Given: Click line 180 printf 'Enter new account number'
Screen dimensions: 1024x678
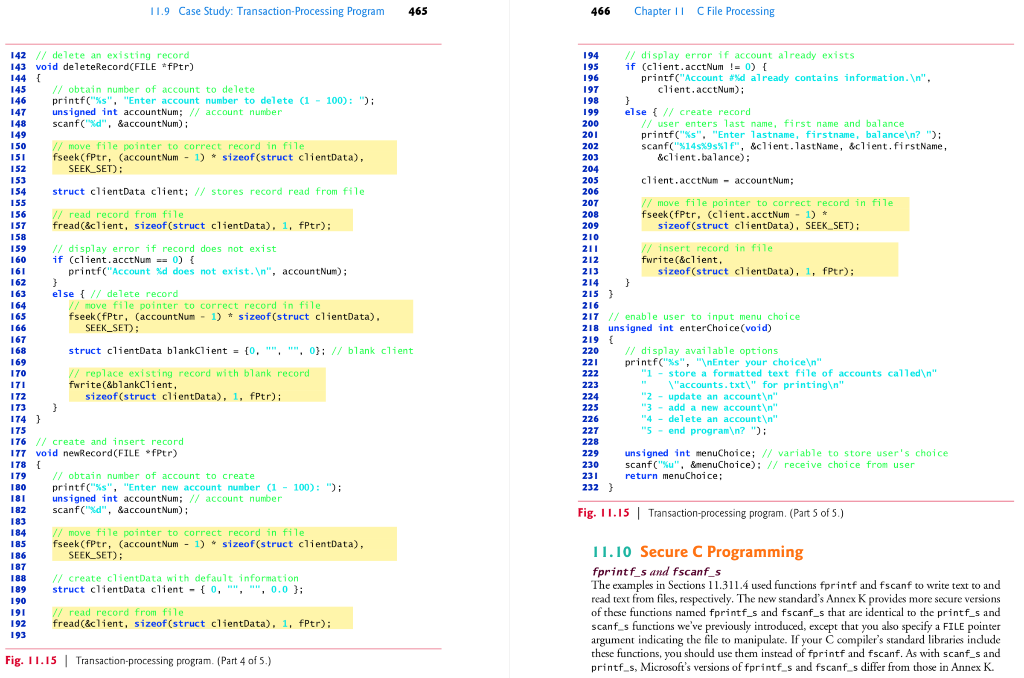Looking at the screenshot, I should pyautogui.click(x=197, y=487).
